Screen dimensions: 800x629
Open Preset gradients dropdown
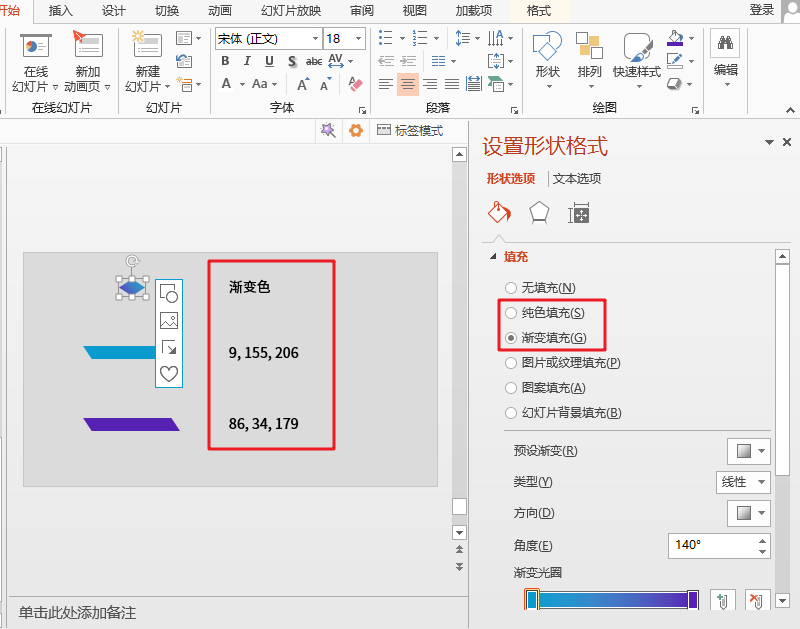coord(748,451)
